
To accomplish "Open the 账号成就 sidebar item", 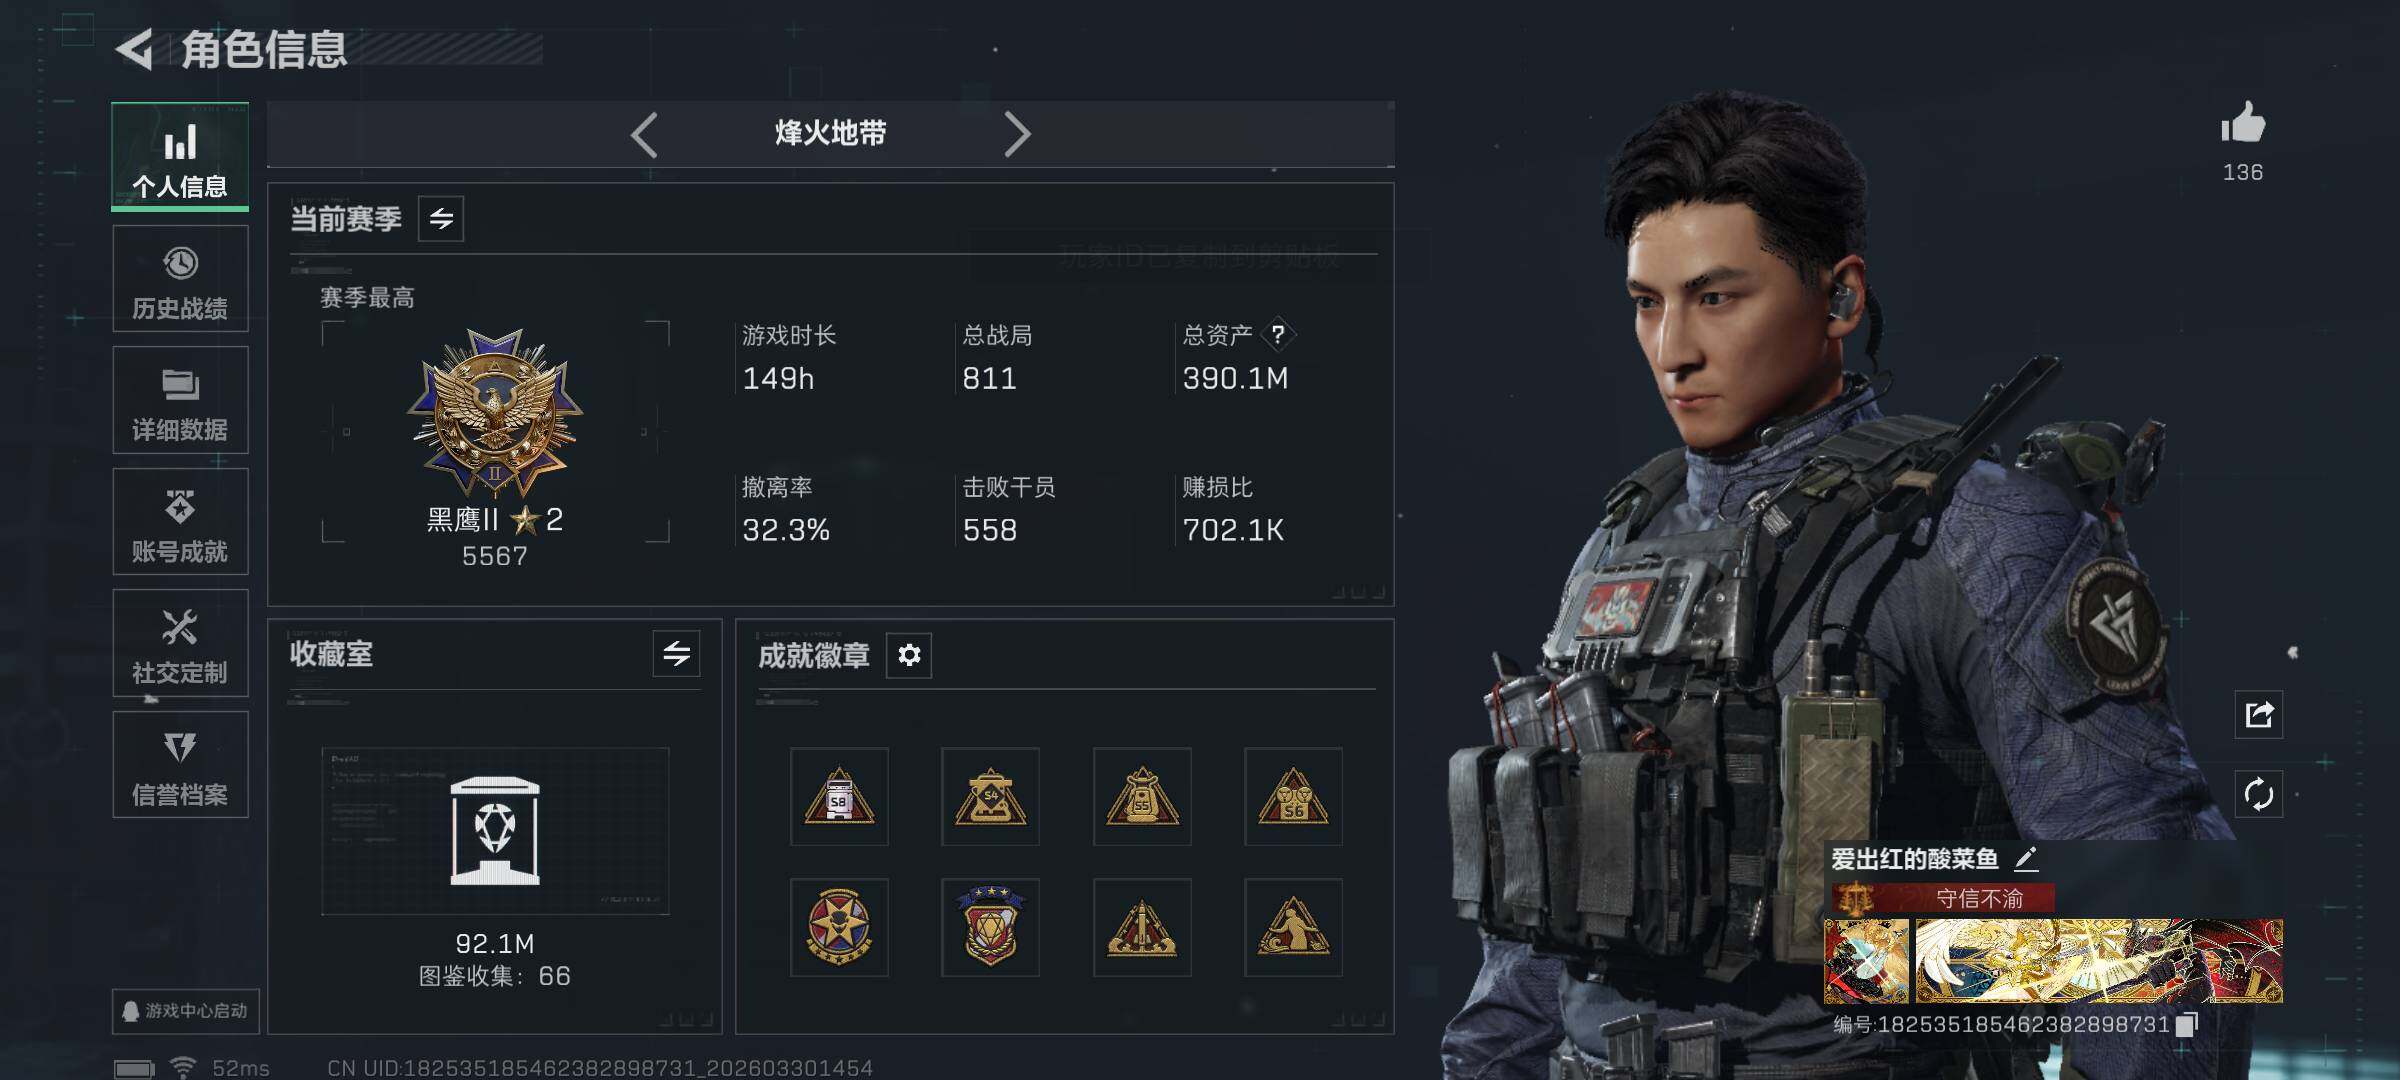I will click(x=180, y=522).
